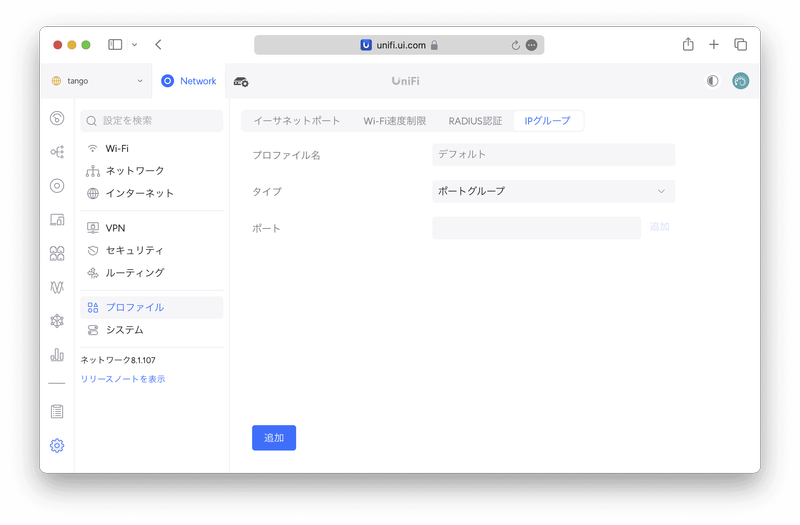The height and width of the screenshot is (525, 800).
Task: Toggle dark/light theme mode
Action: point(712,81)
